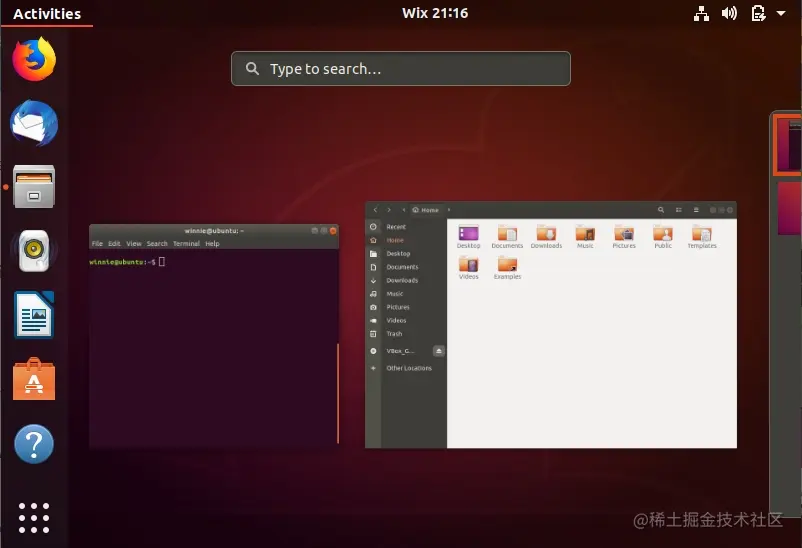Launch Rhythmbox music player from the dock
Viewport: 802px width, 548px height.
[34, 251]
